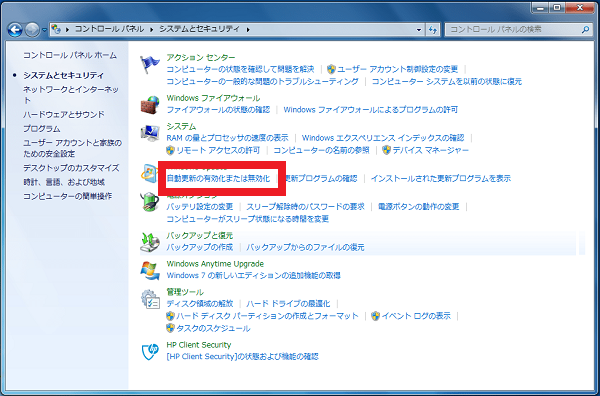The width and height of the screenshot is (600, 396).
Task: Click the search magnifier icon
Action: tap(585, 29)
